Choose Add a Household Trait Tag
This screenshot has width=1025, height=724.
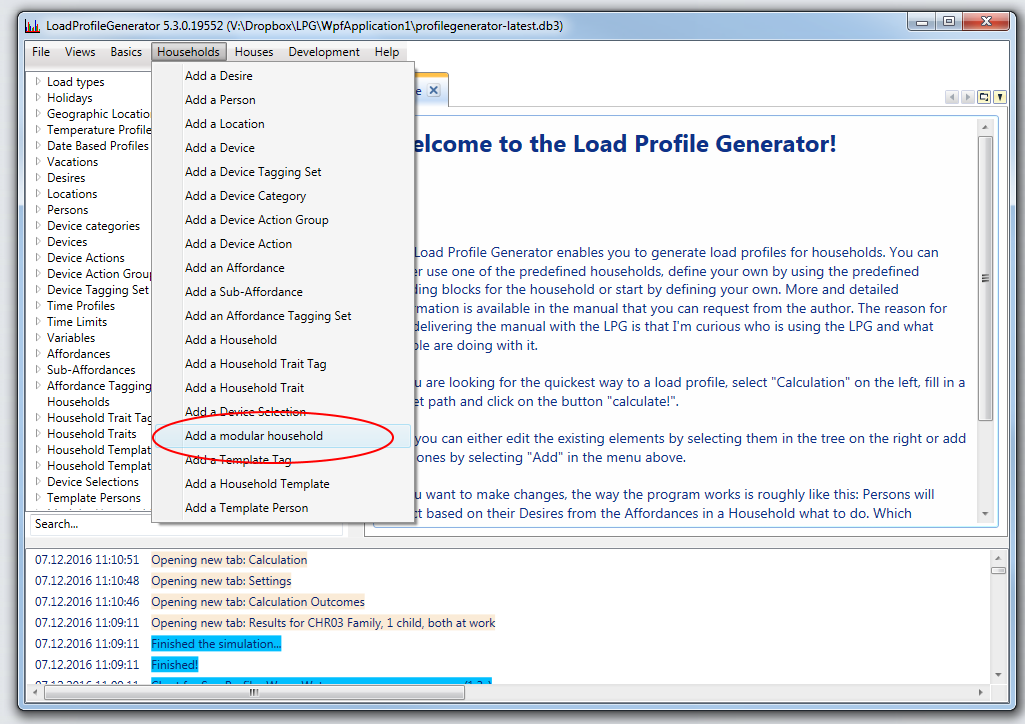(x=283, y=364)
